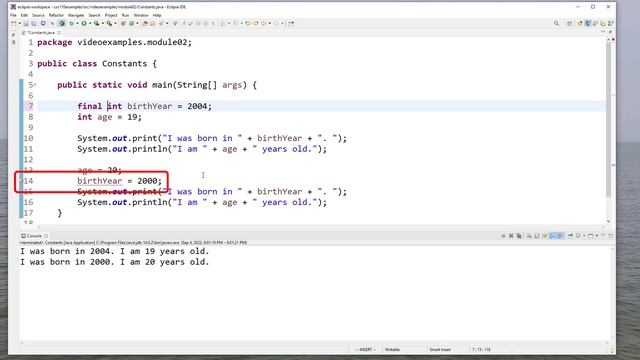
Task: Click the Clear Console icon
Action: (x=529, y=236)
